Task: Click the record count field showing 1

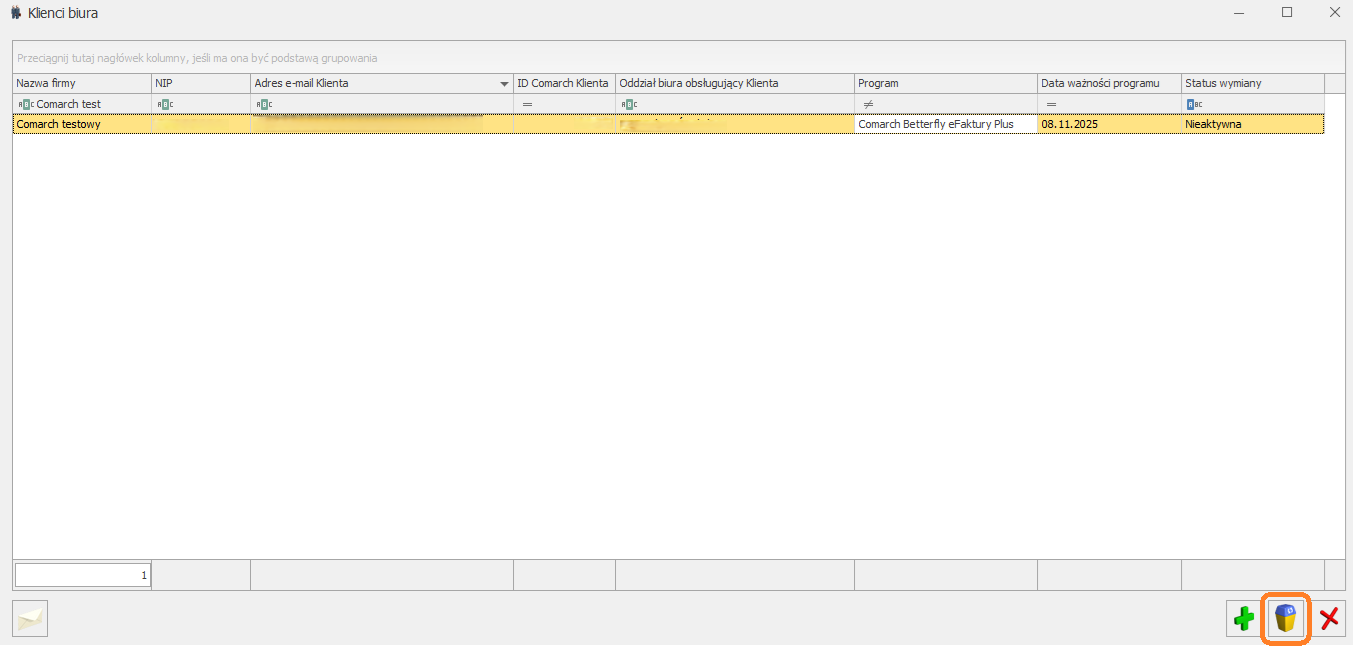Action: (x=83, y=575)
